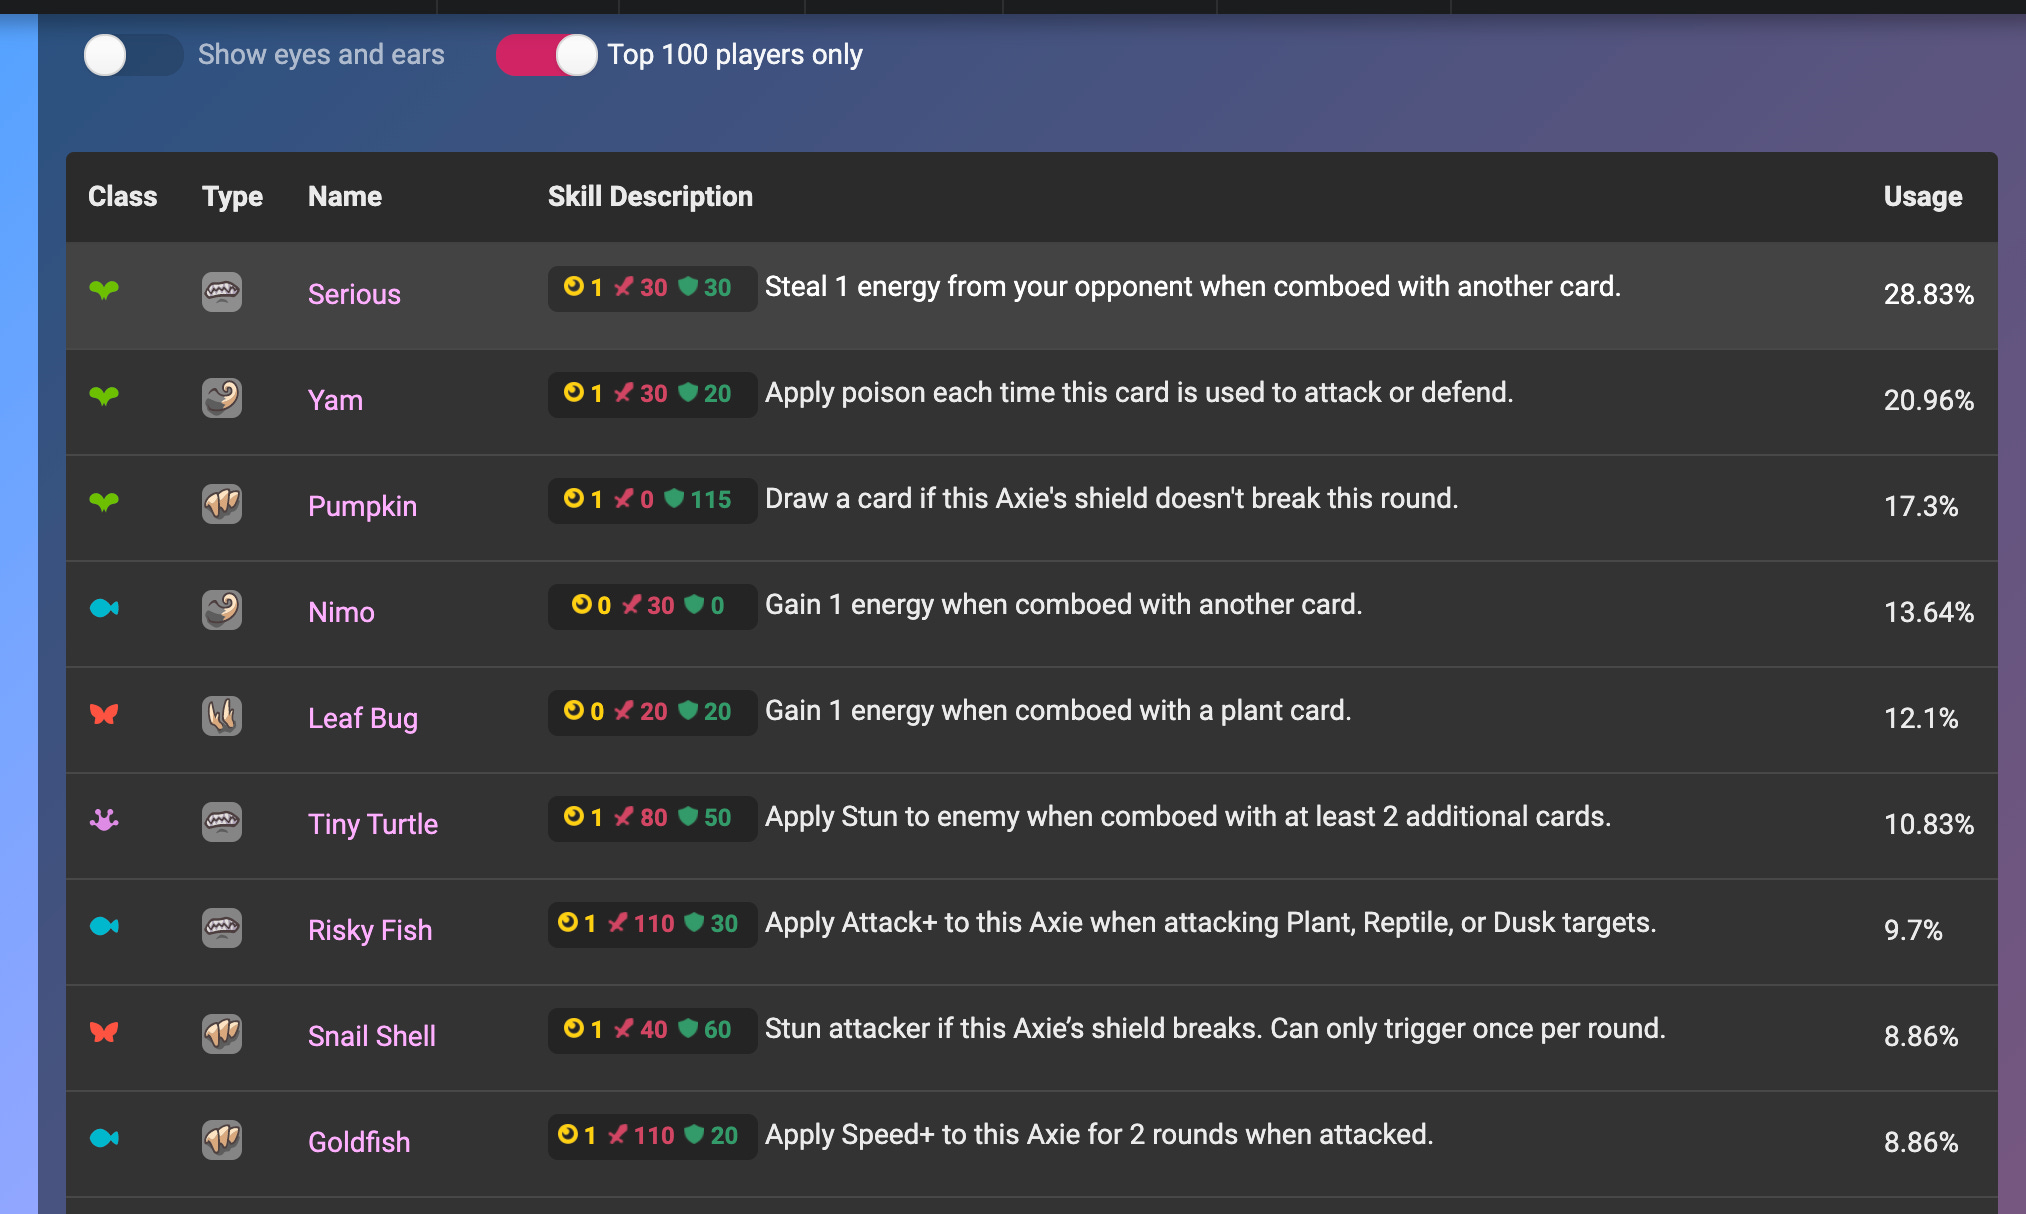Sort table by Usage column header
The height and width of the screenshot is (1214, 2026).
[1922, 196]
